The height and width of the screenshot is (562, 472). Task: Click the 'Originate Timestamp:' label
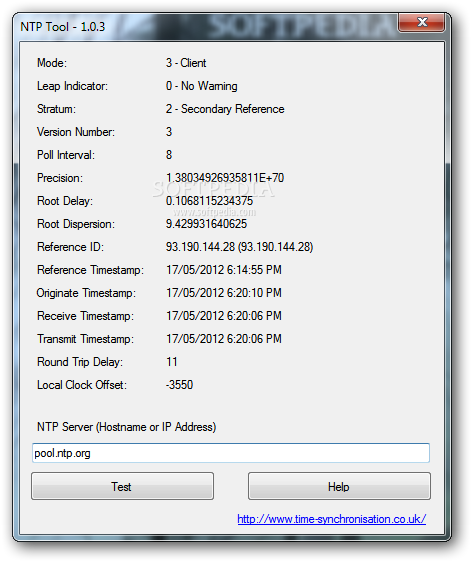tap(86, 292)
